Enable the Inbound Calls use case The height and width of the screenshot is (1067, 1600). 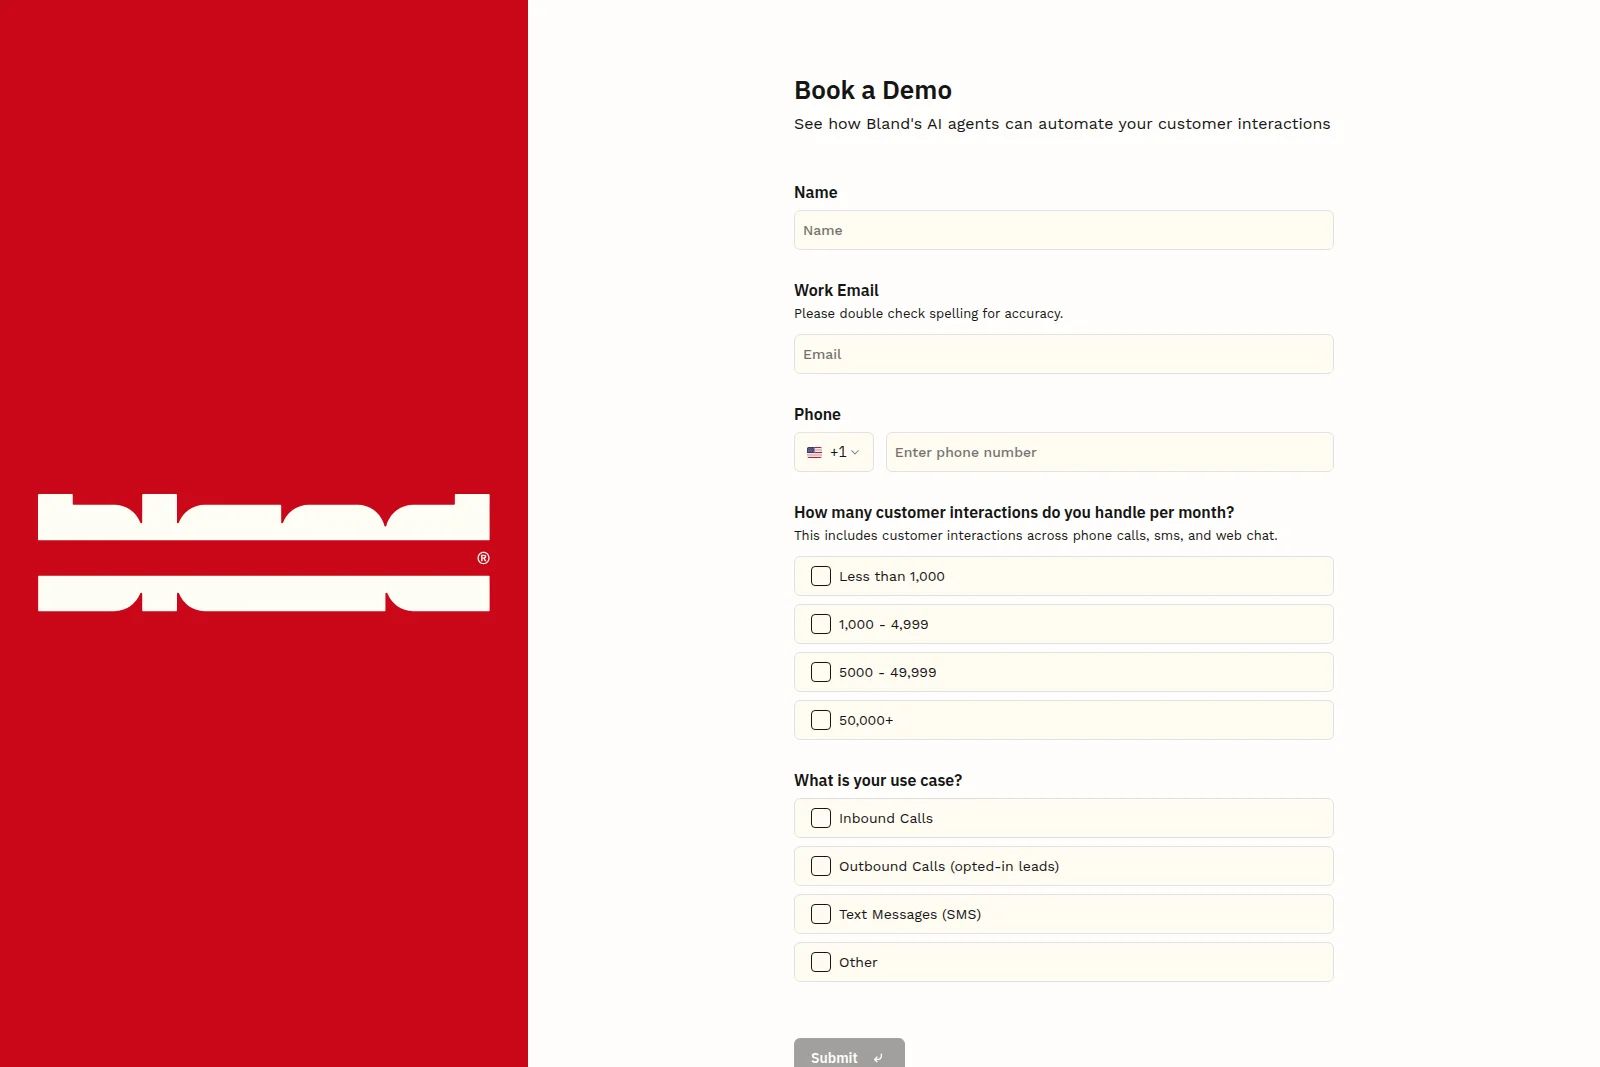pos(821,818)
